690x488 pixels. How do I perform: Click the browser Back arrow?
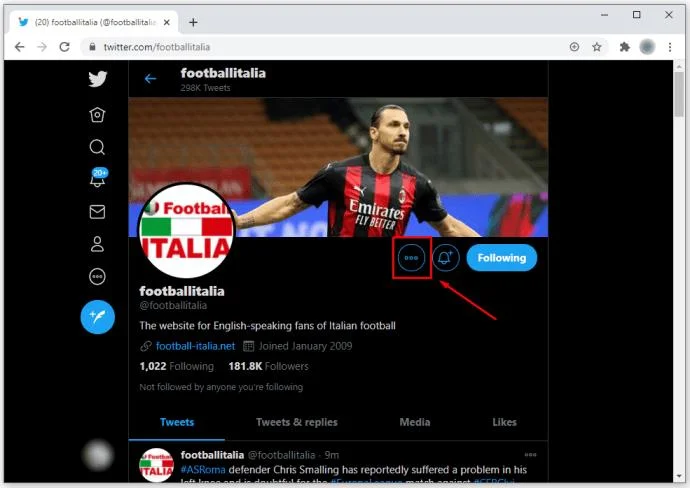[x=19, y=47]
